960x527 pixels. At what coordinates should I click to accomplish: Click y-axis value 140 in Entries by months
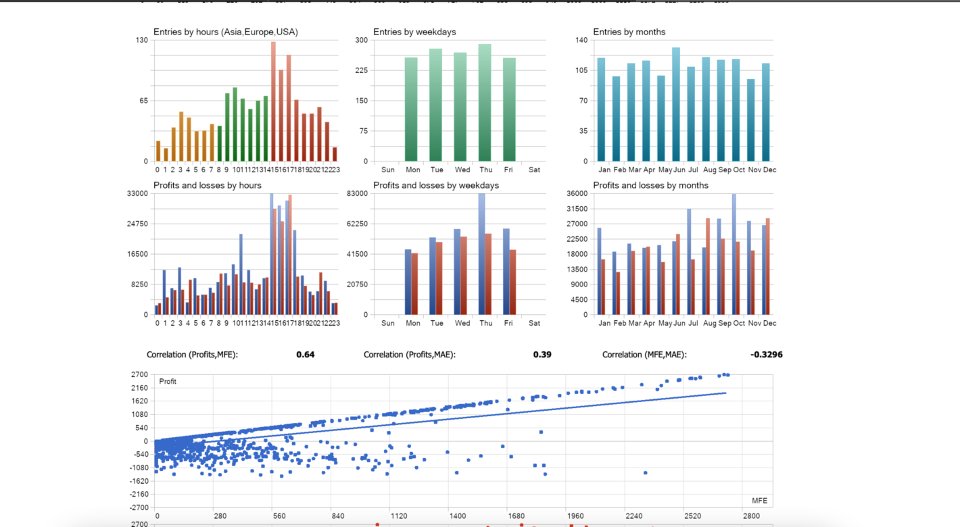click(x=581, y=40)
